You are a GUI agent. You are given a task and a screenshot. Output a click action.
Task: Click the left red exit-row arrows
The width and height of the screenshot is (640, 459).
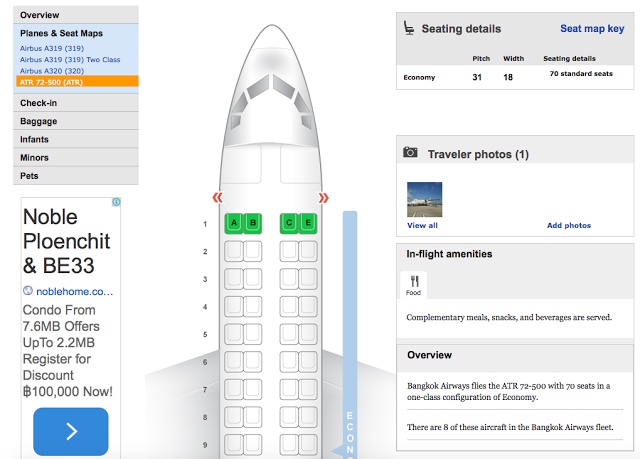coord(217,198)
